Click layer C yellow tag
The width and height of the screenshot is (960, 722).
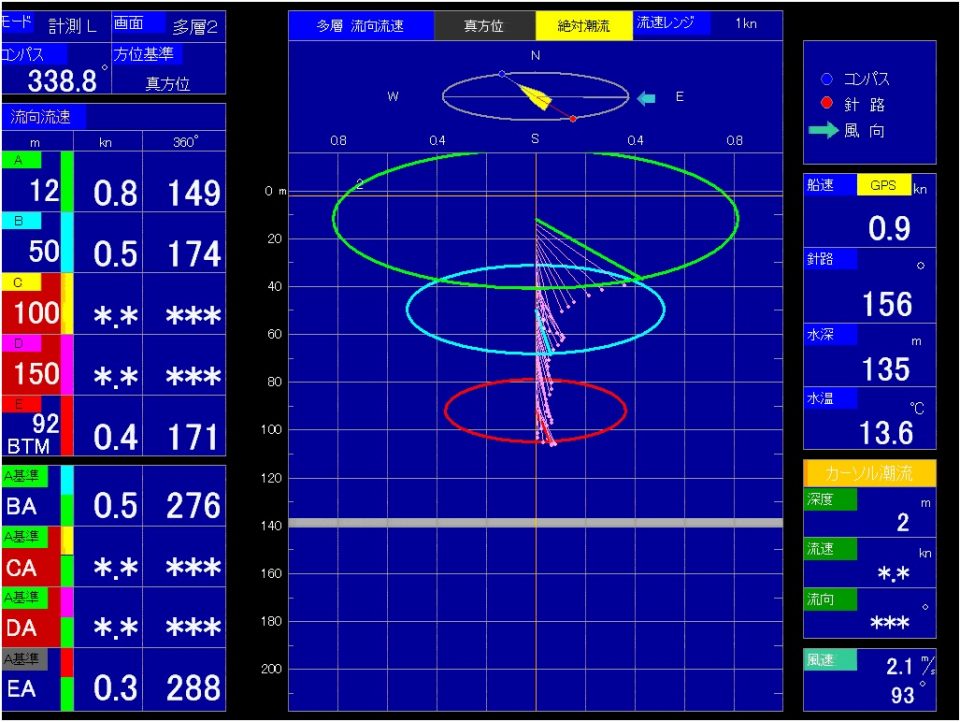[x=21, y=282]
